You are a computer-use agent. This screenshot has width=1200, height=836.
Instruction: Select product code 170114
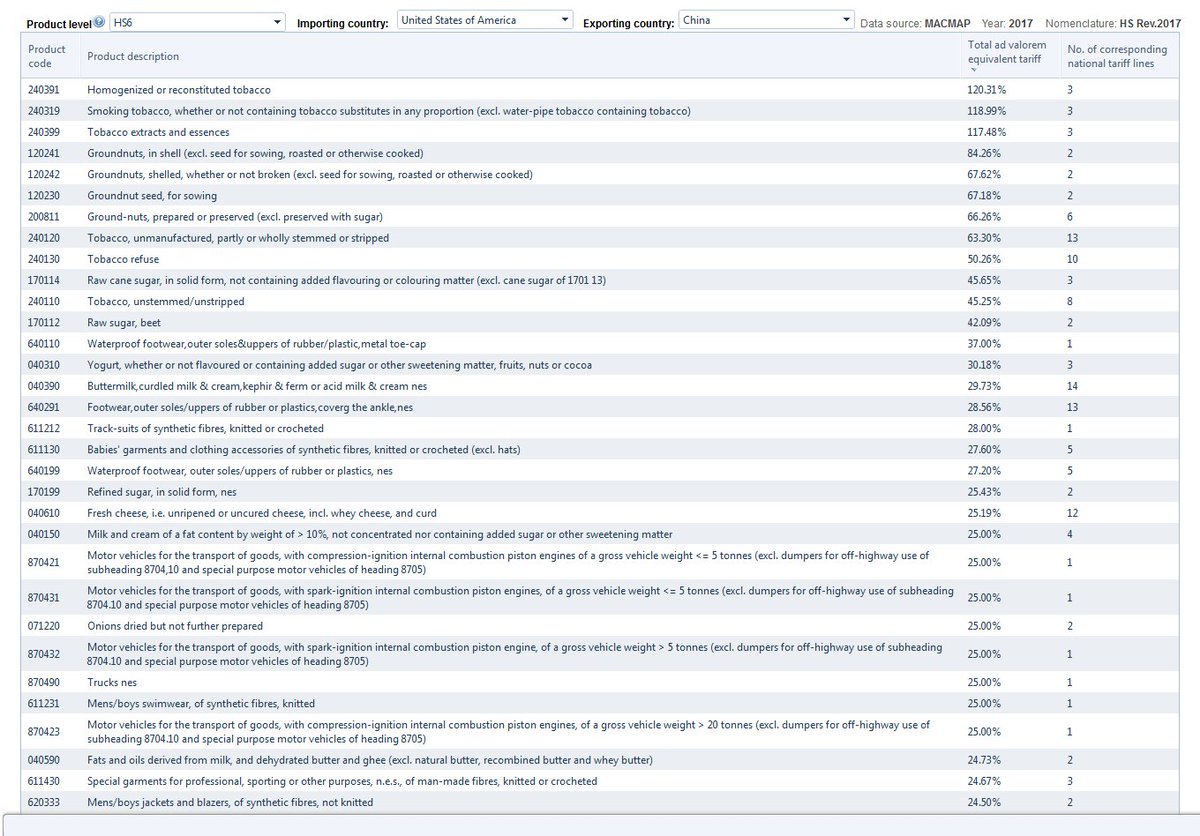coord(44,280)
